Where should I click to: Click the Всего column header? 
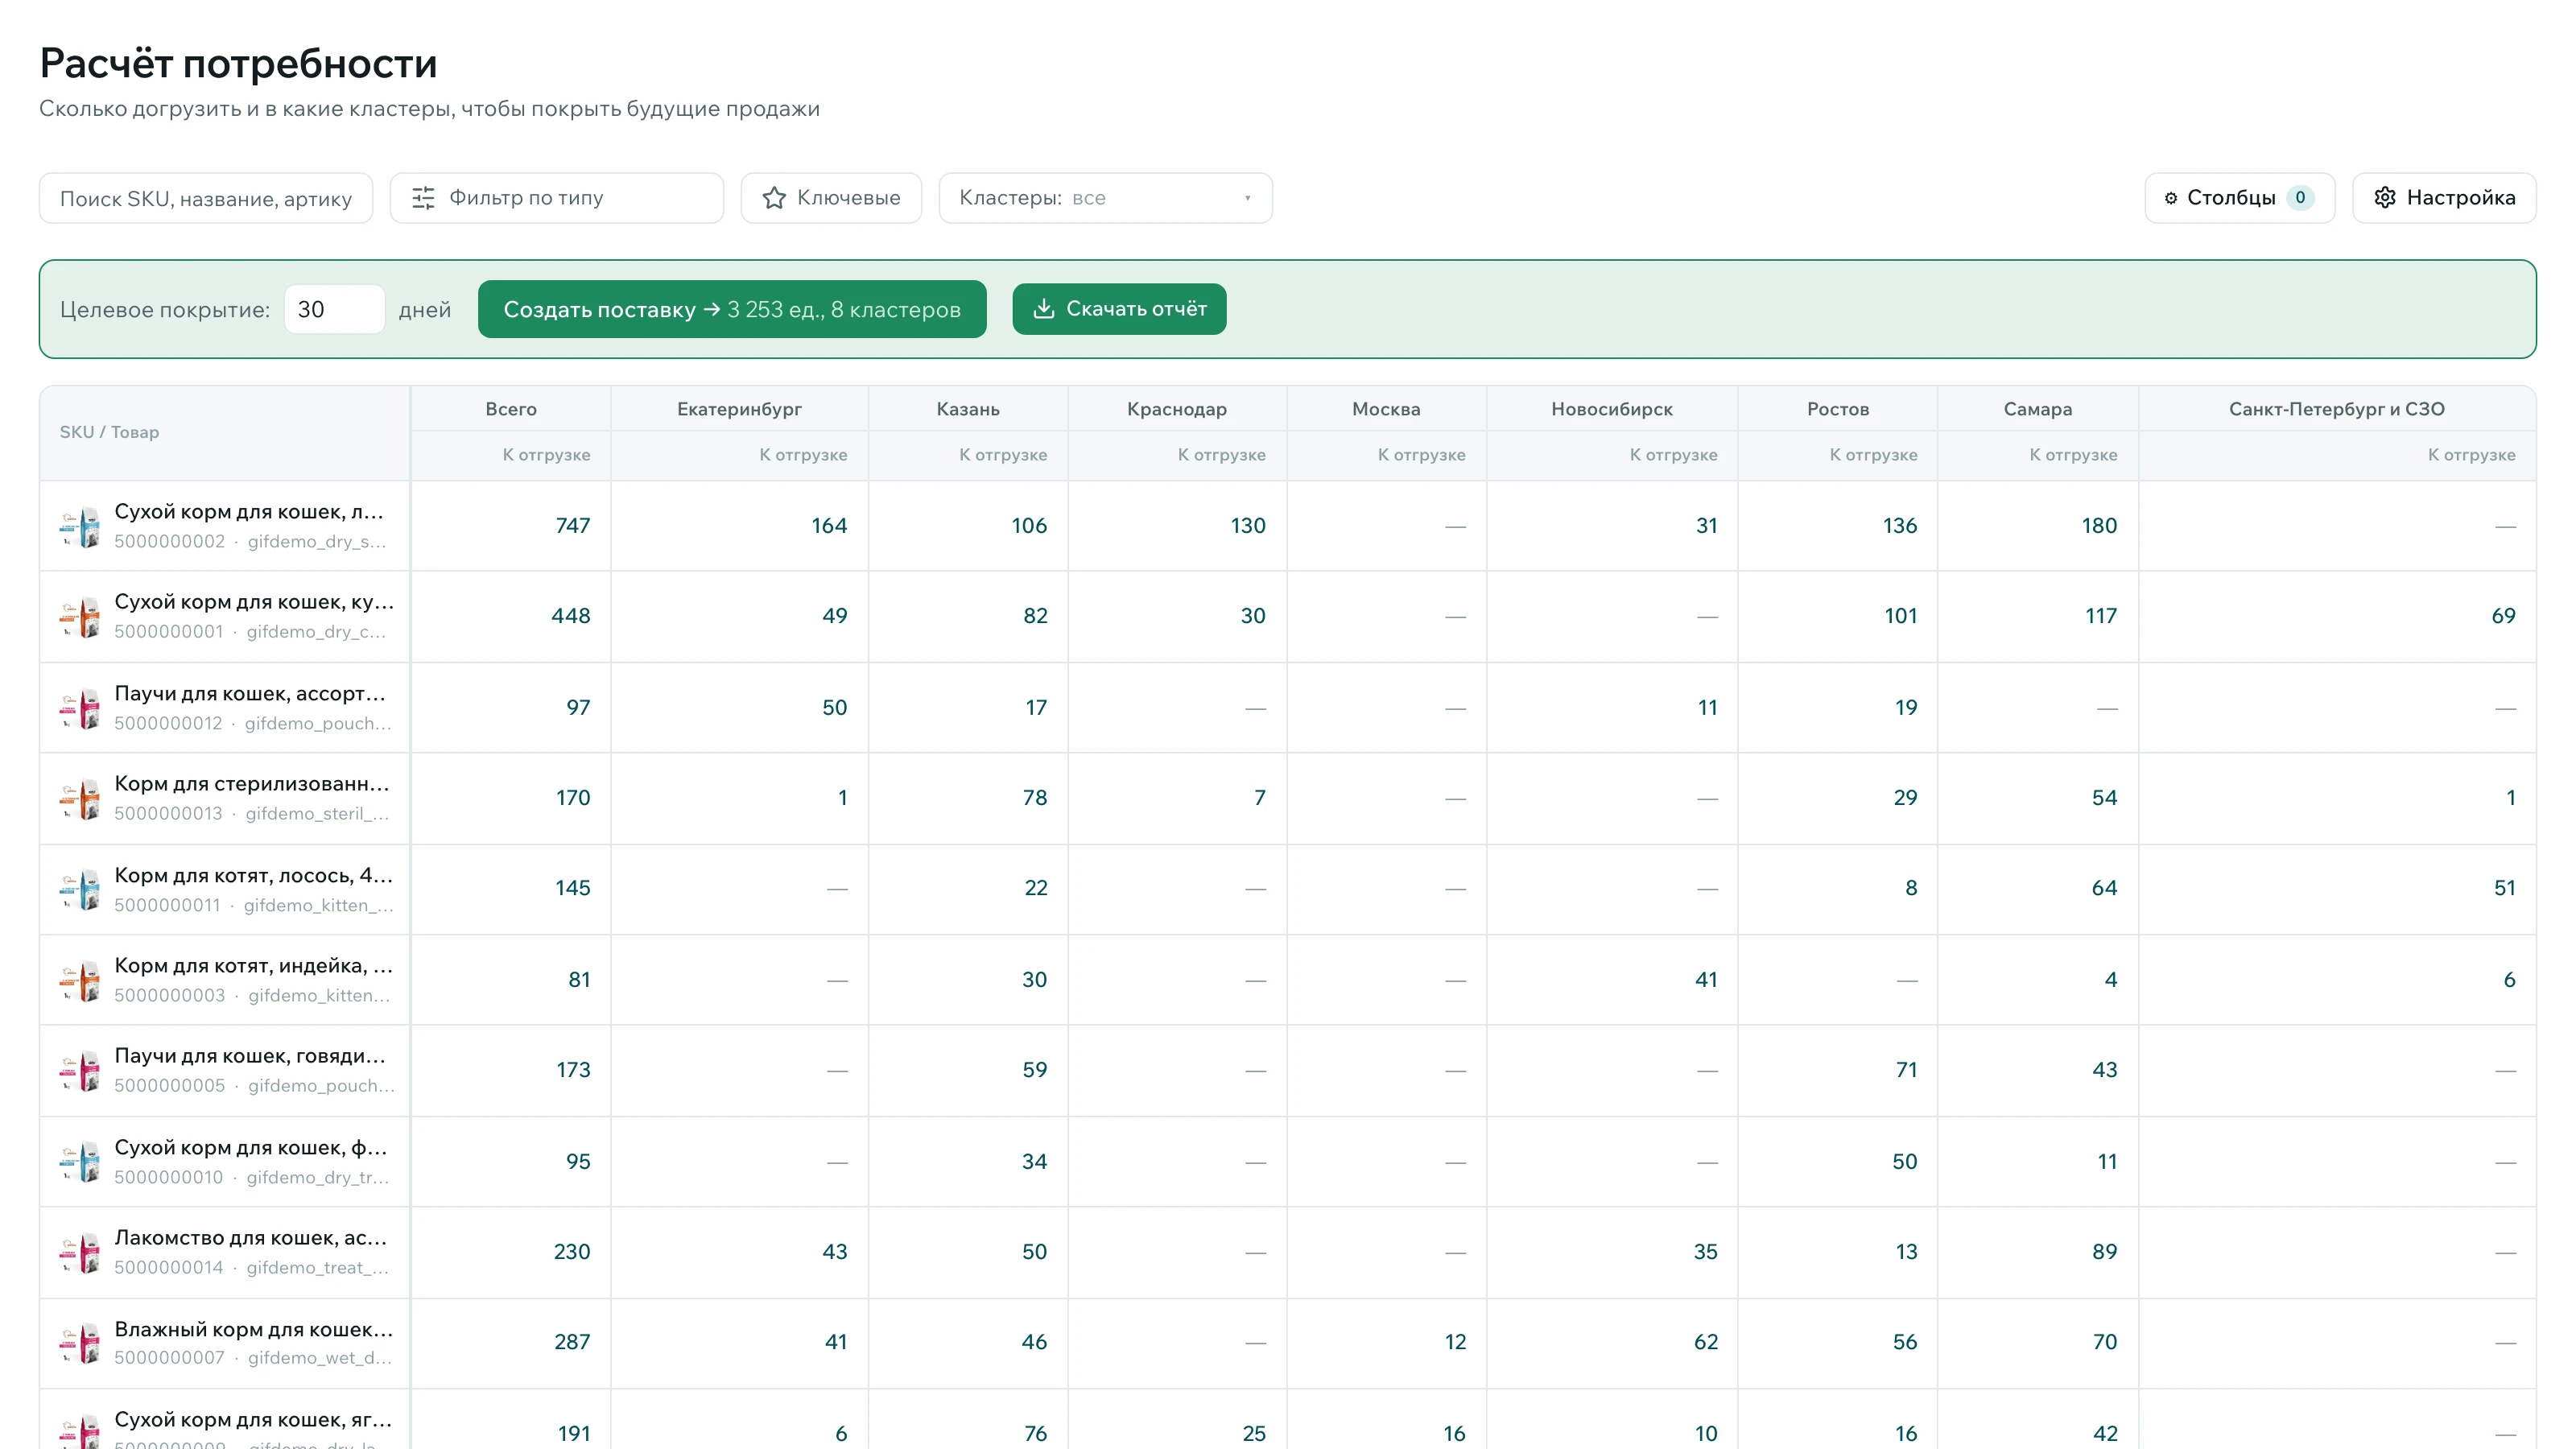pyautogui.click(x=511, y=409)
